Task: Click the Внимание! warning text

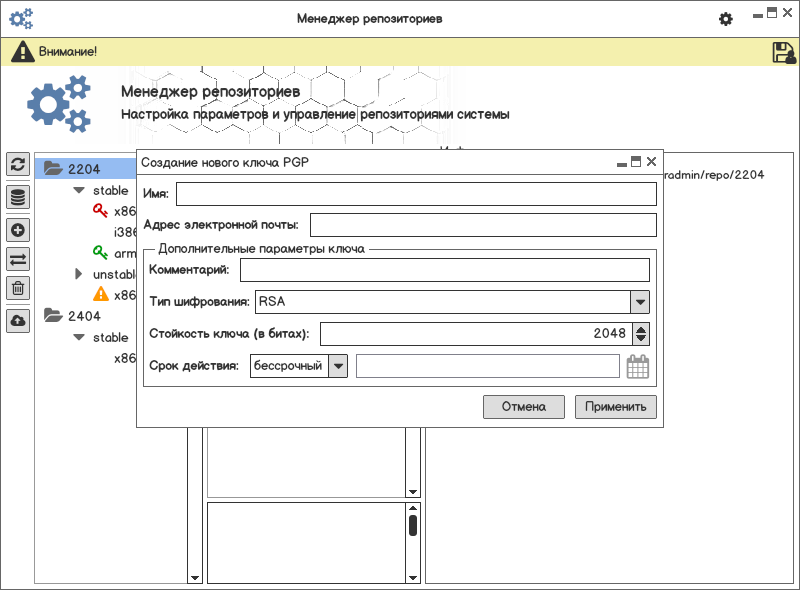Action: pyautogui.click(x=67, y=52)
